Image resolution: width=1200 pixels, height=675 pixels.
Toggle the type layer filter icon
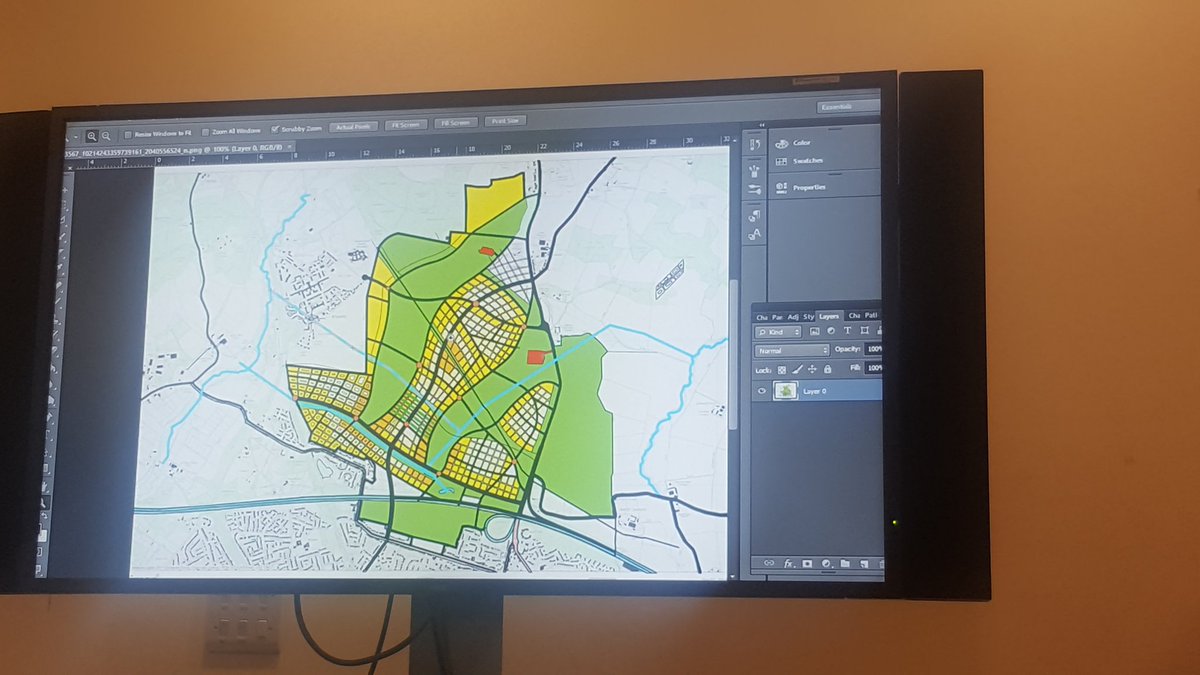pos(847,330)
